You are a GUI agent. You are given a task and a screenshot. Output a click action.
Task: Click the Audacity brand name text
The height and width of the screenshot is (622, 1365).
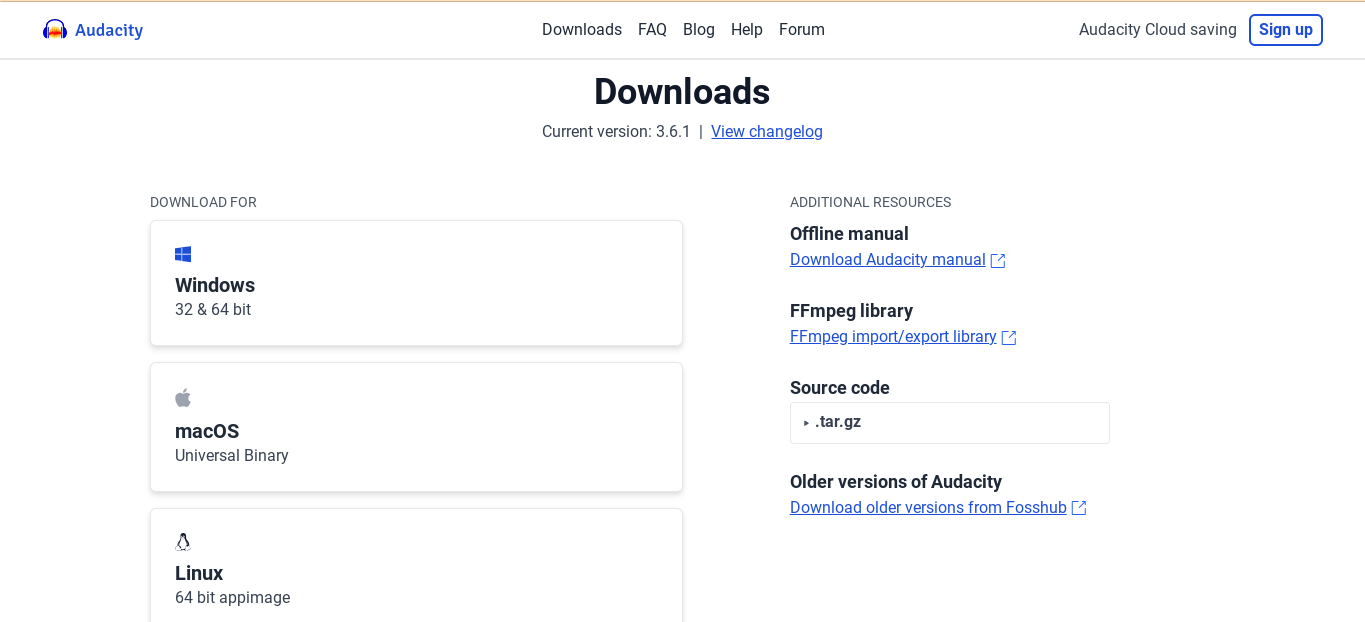[x=109, y=30]
